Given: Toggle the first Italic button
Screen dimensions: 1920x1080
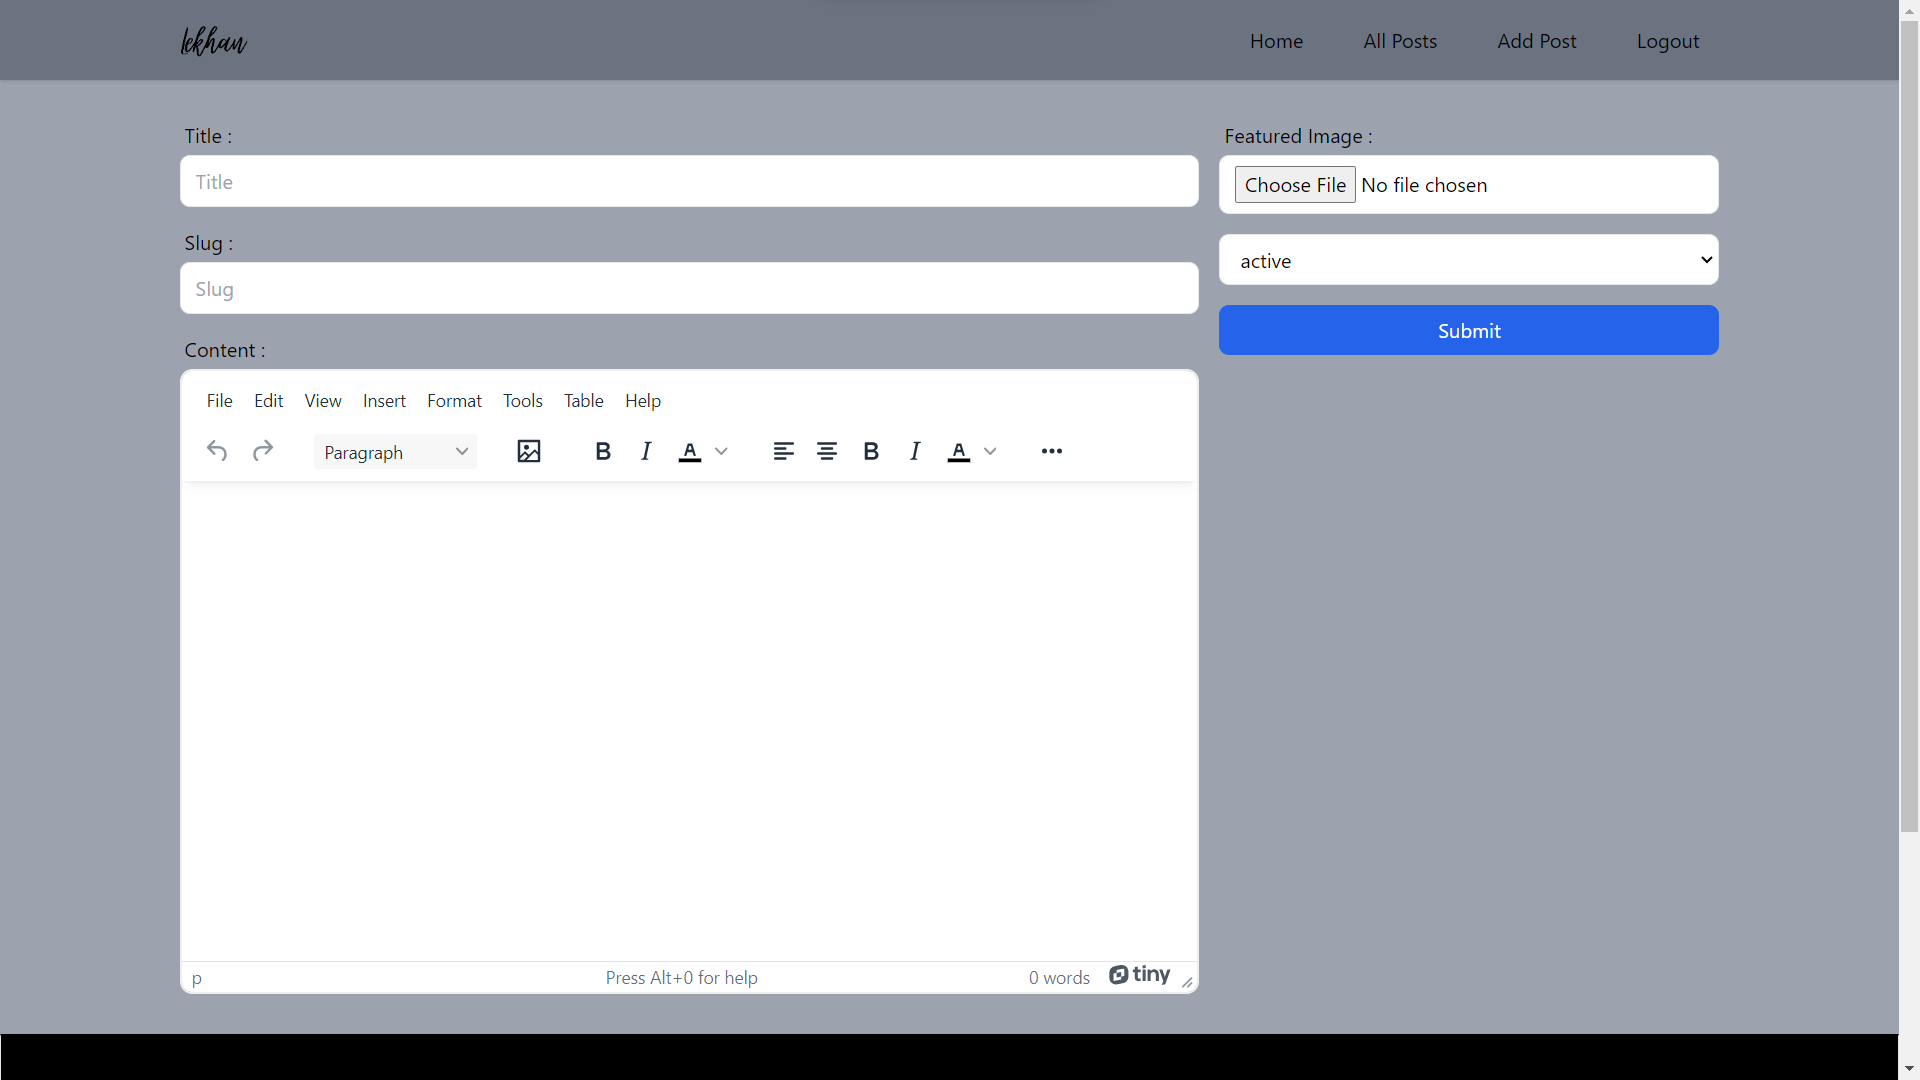Looking at the screenshot, I should [x=646, y=451].
